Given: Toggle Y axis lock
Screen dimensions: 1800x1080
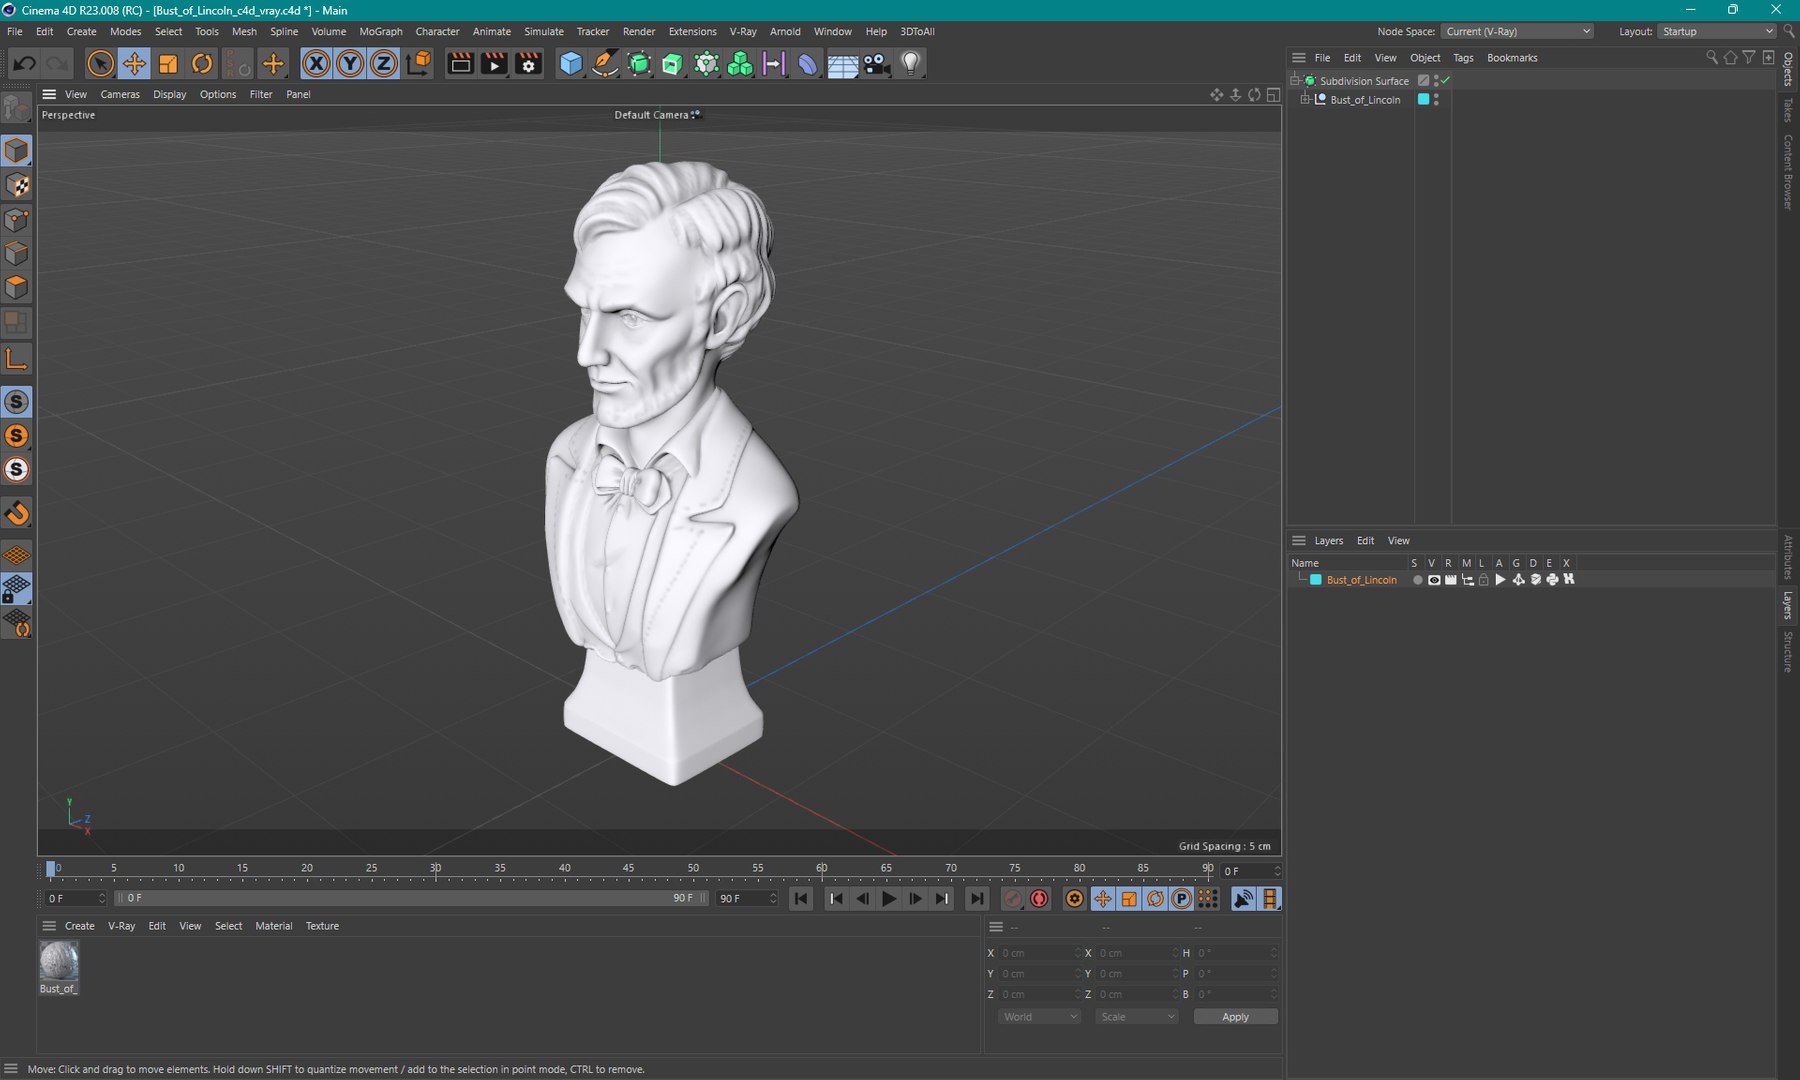Looking at the screenshot, I should pyautogui.click(x=350, y=64).
